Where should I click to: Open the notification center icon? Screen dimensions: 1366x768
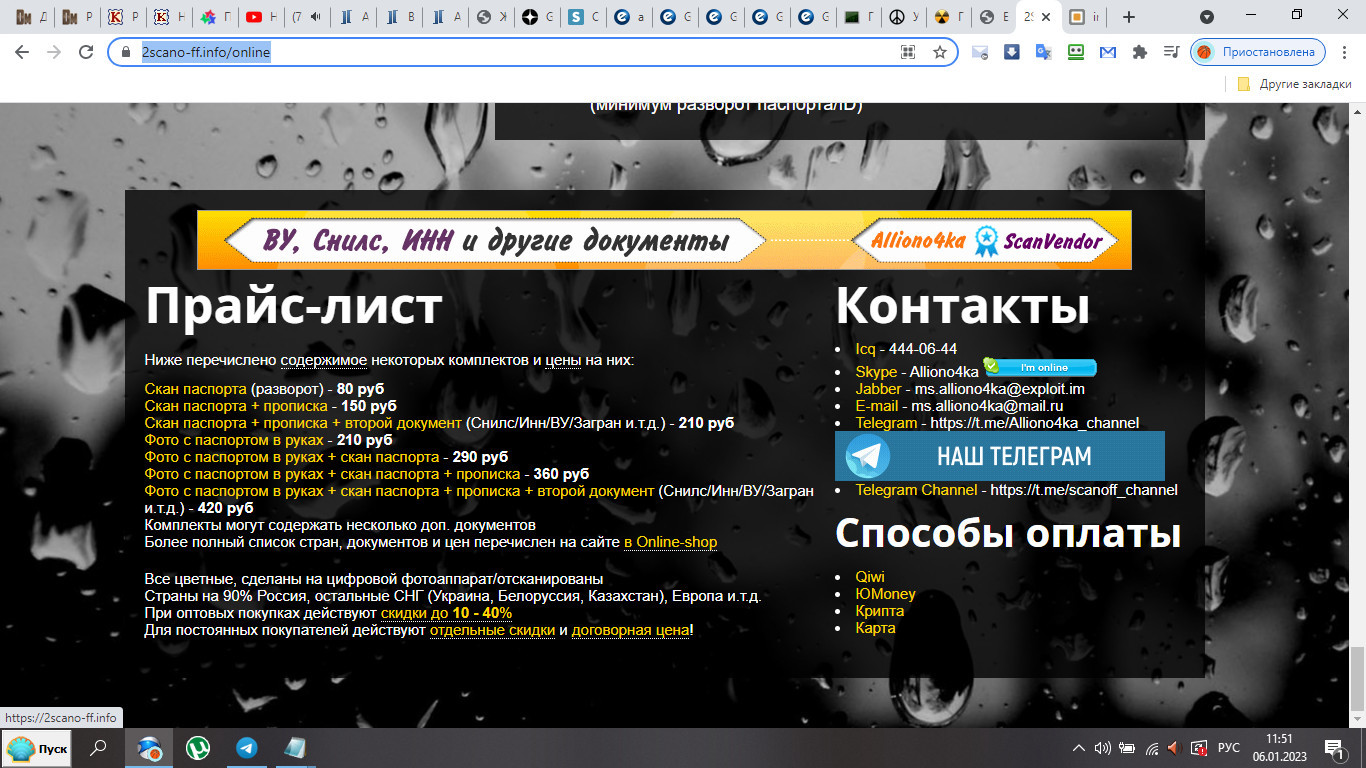(x=1334, y=748)
